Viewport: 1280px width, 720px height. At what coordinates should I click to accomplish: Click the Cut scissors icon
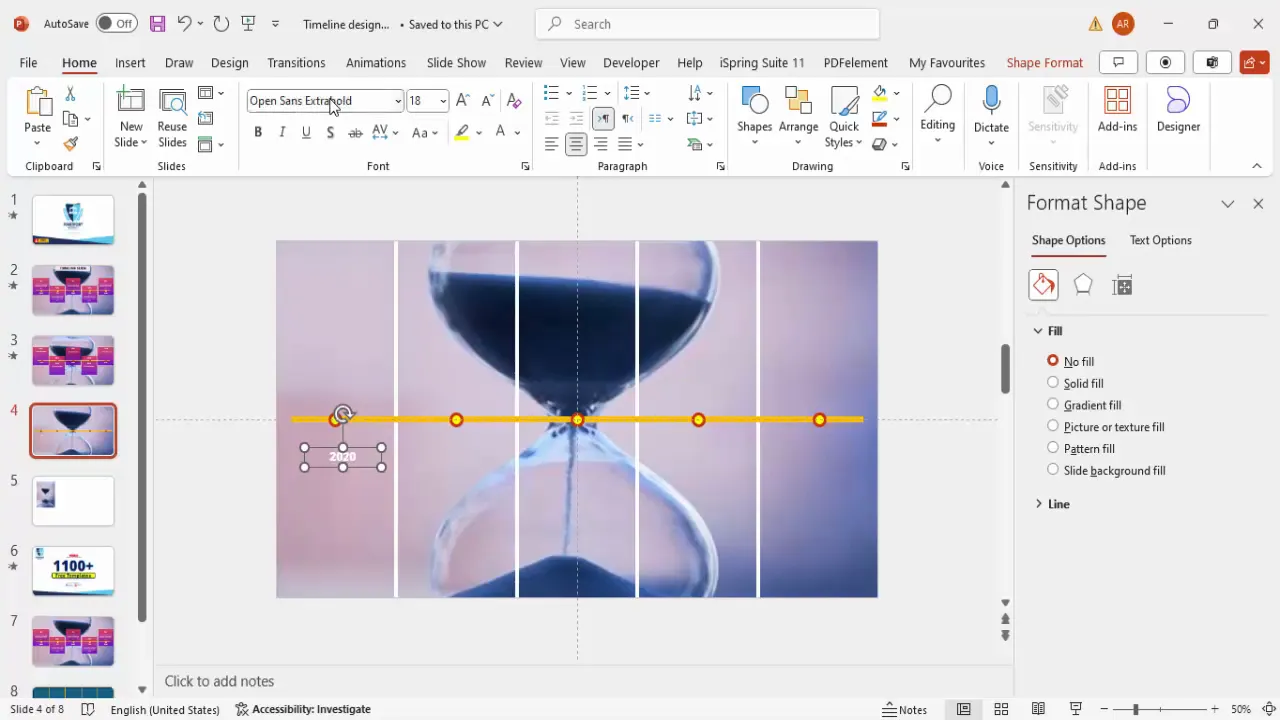click(70, 94)
